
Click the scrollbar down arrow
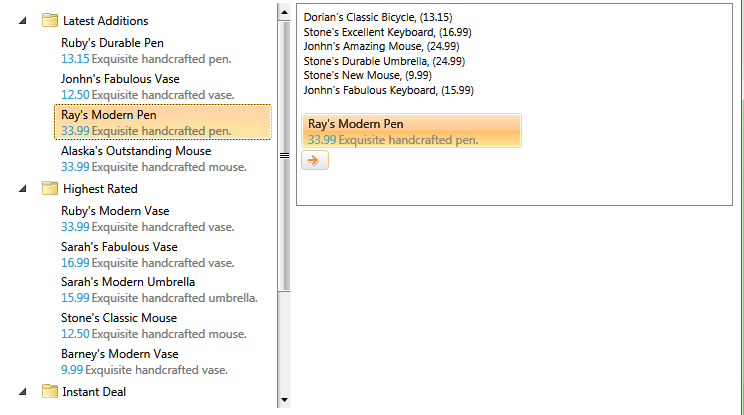click(x=284, y=400)
